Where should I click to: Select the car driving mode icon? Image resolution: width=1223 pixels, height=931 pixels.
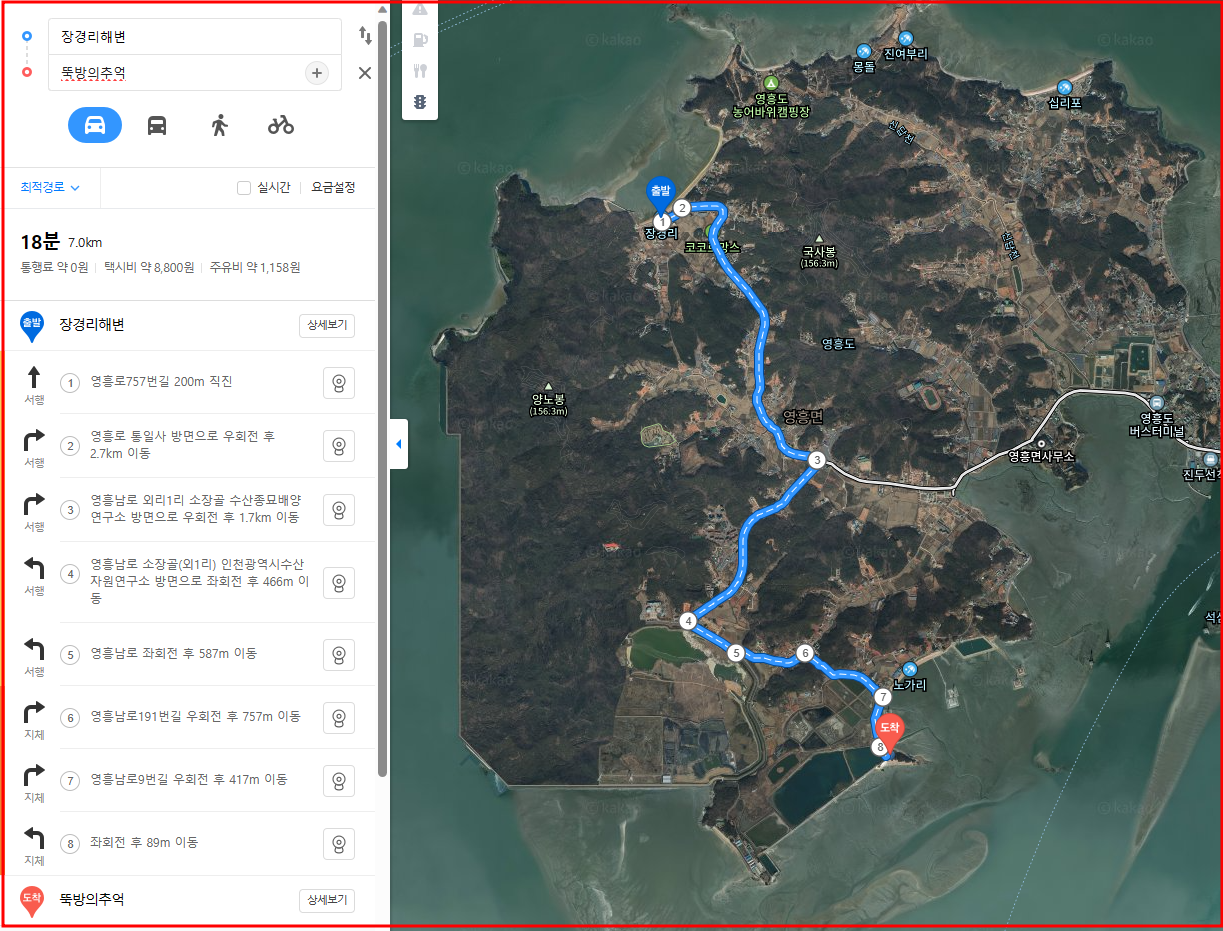[95, 125]
